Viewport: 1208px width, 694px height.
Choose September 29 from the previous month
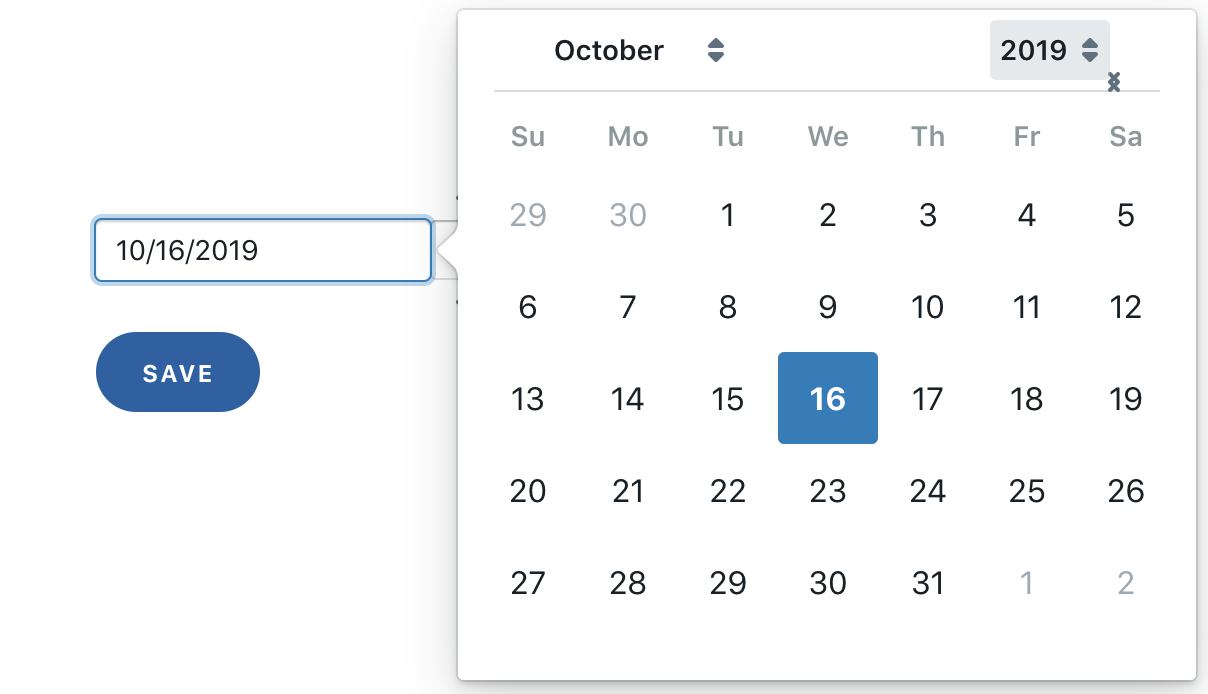528,214
